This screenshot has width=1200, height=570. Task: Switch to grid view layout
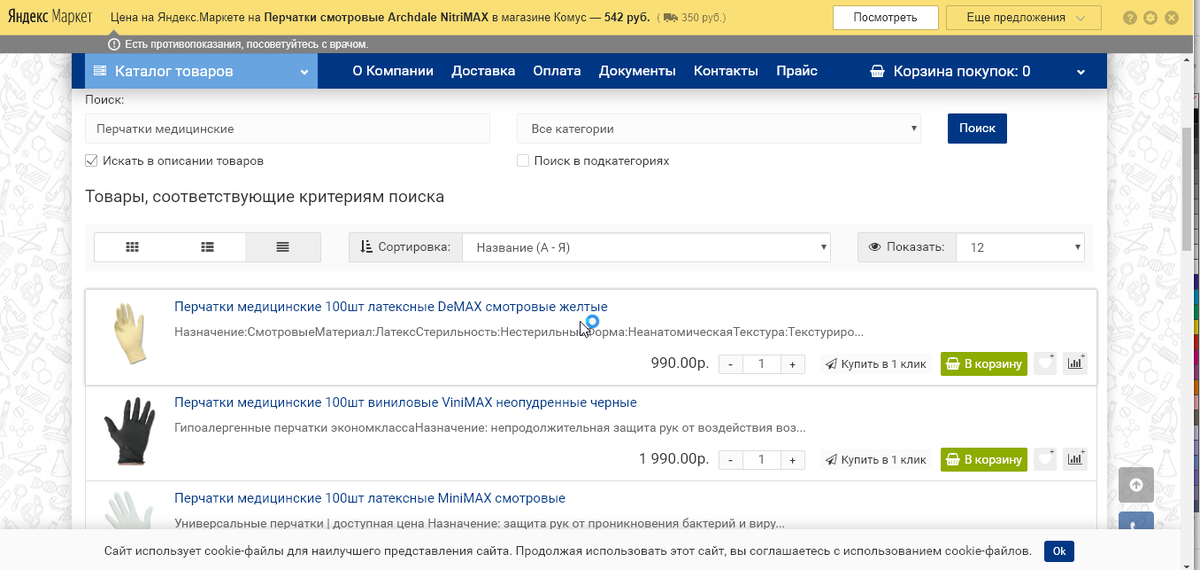[x=132, y=247]
